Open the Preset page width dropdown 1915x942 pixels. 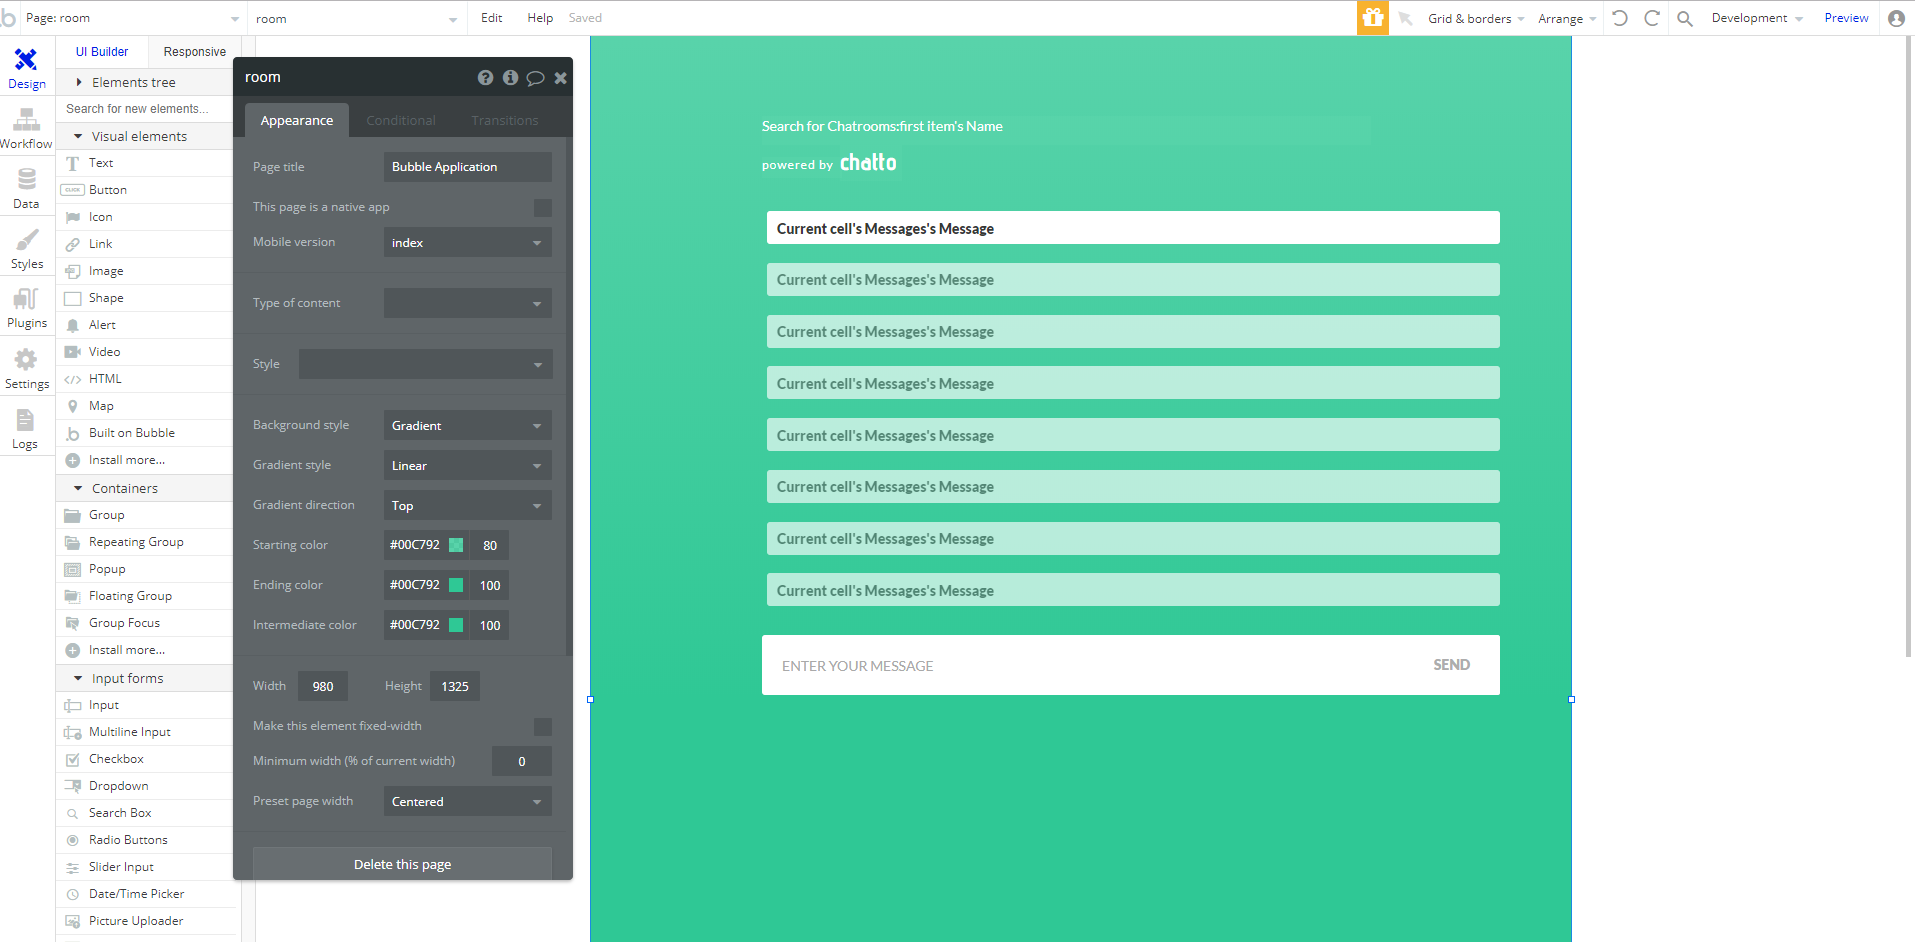coord(468,801)
